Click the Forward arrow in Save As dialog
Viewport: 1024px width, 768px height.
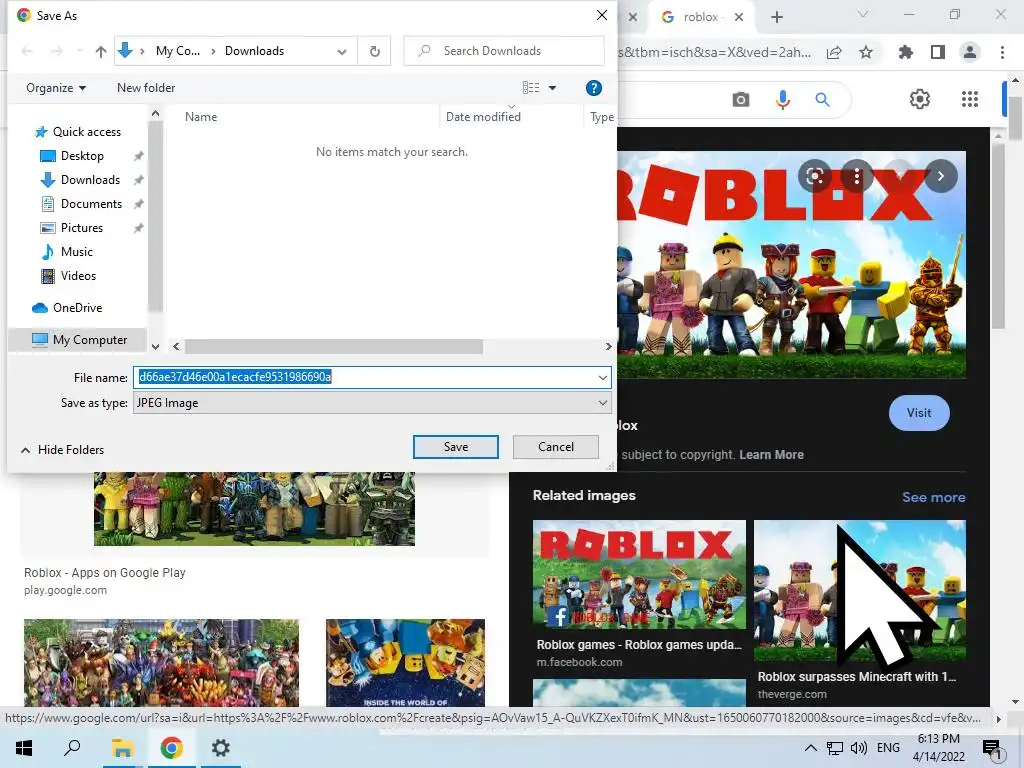(x=57, y=51)
